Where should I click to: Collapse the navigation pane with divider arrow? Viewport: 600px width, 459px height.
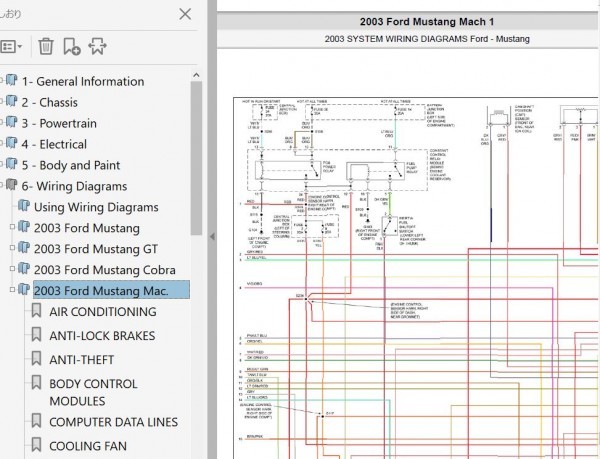pos(212,237)
